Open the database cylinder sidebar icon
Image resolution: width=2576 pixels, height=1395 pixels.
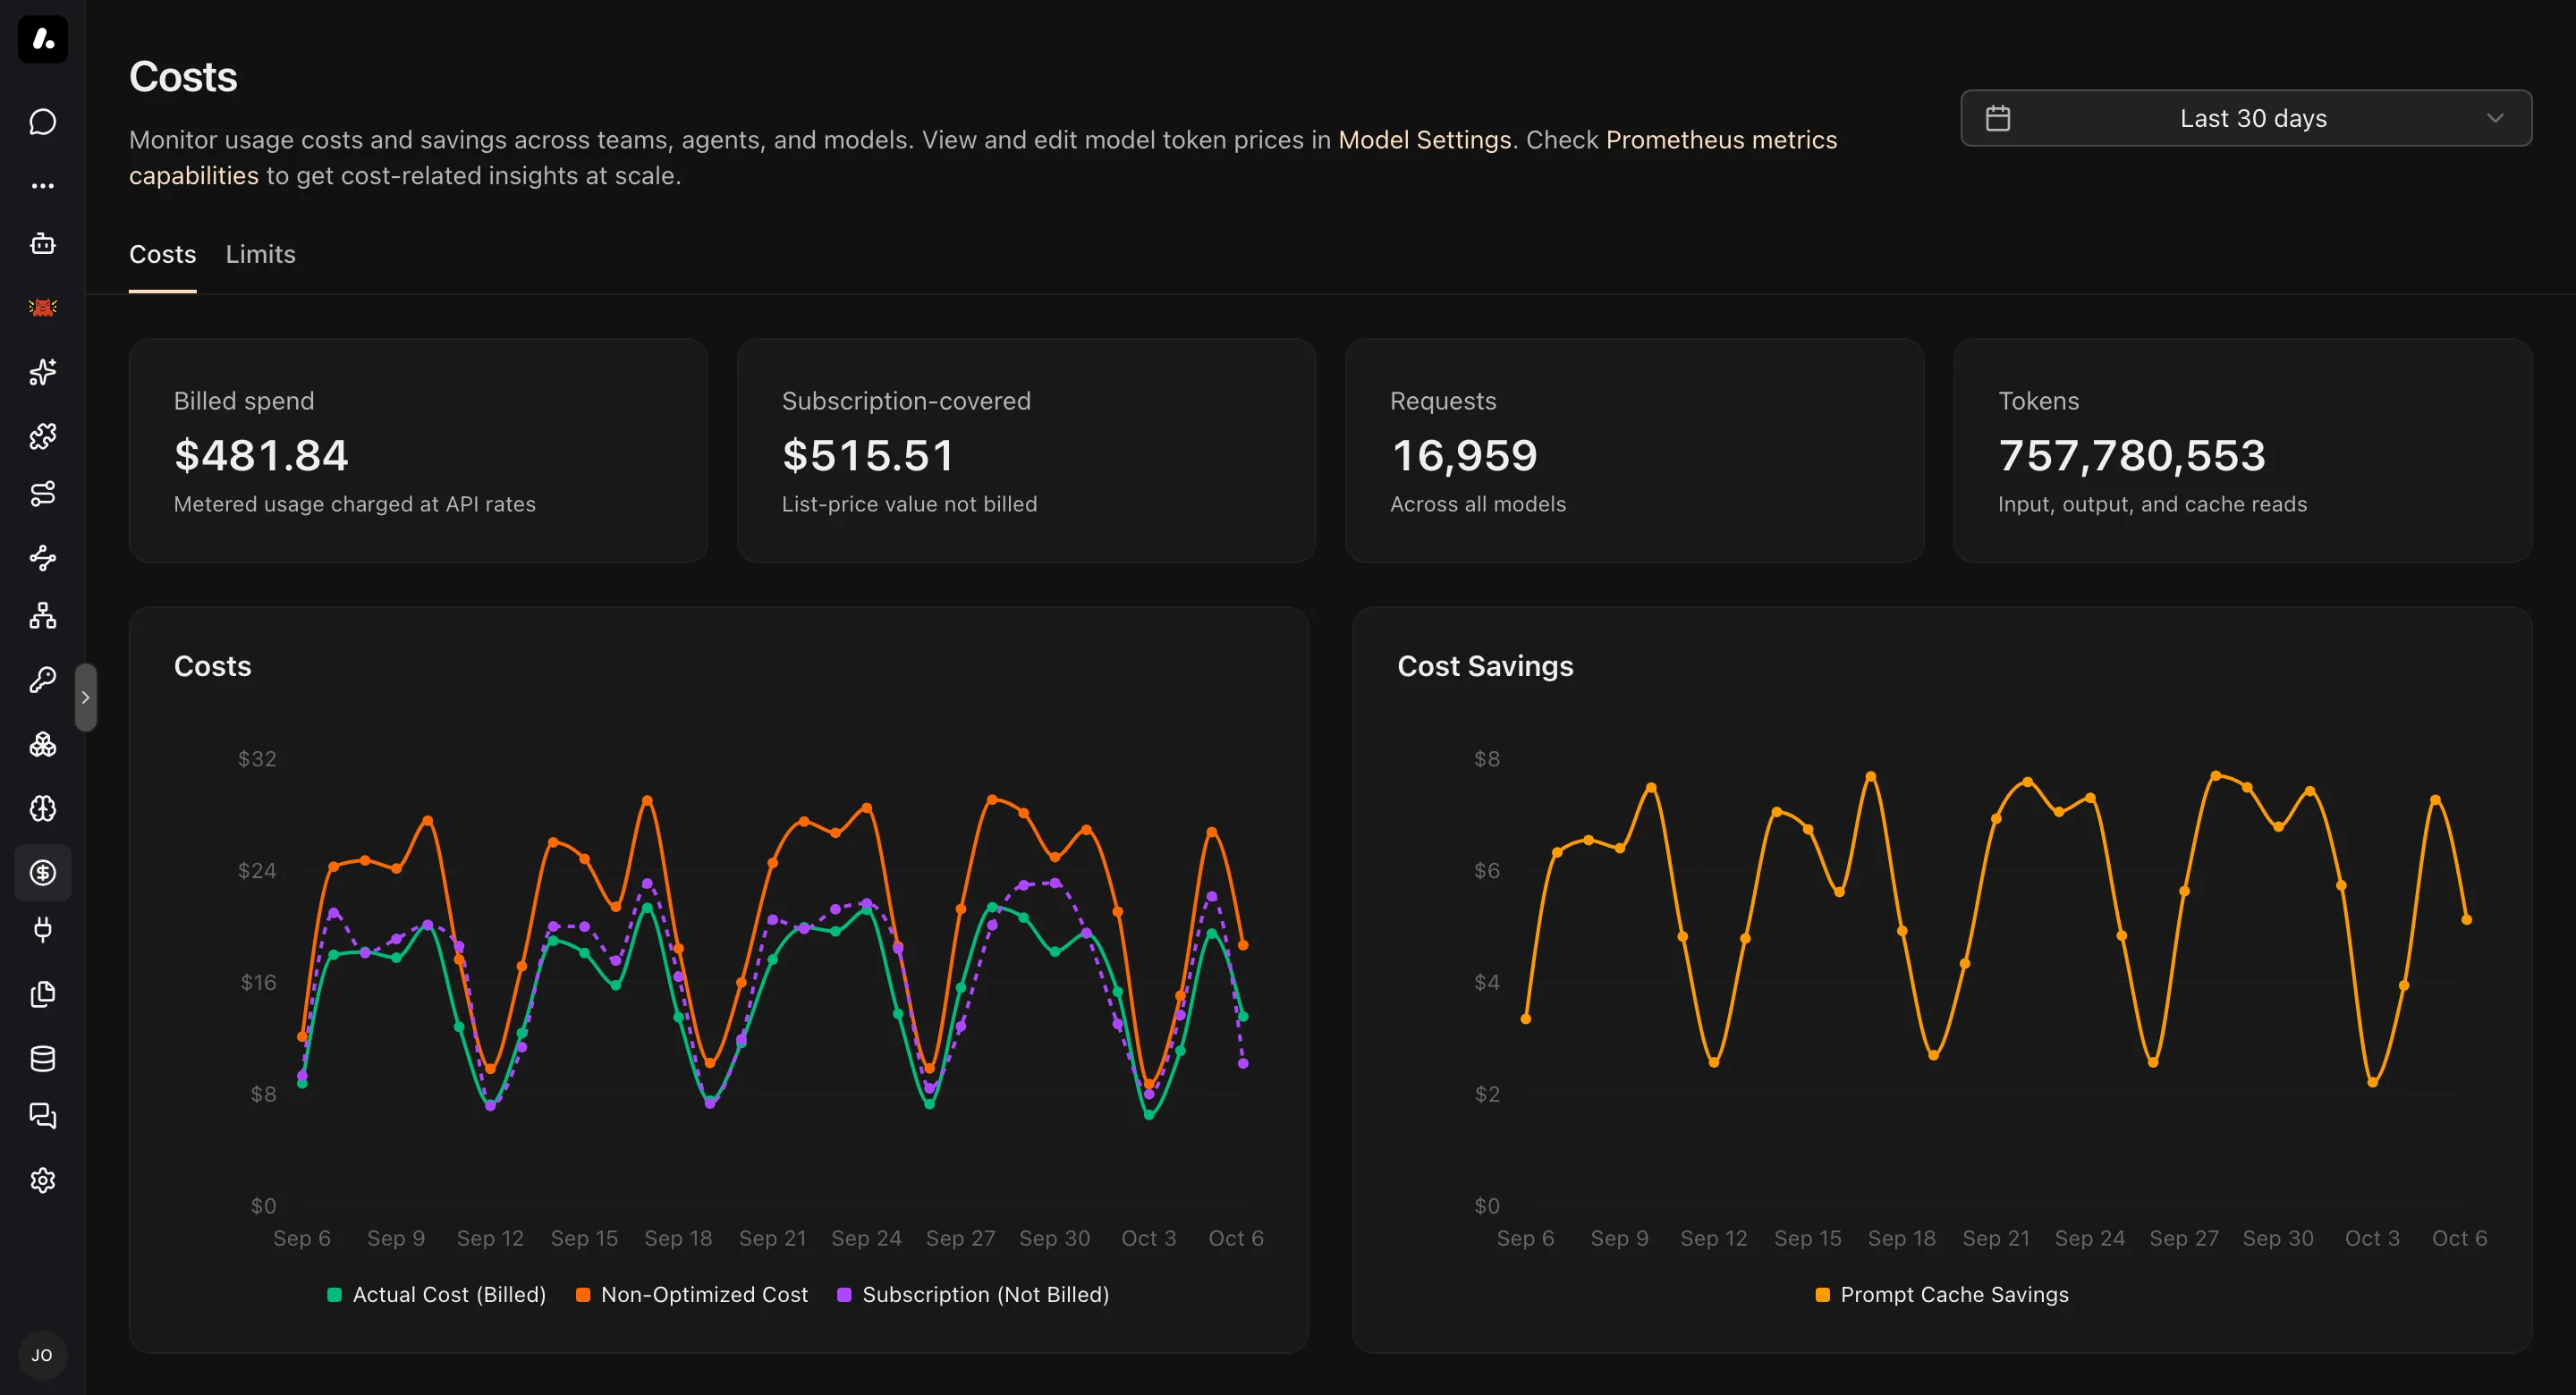[43, 1058]
